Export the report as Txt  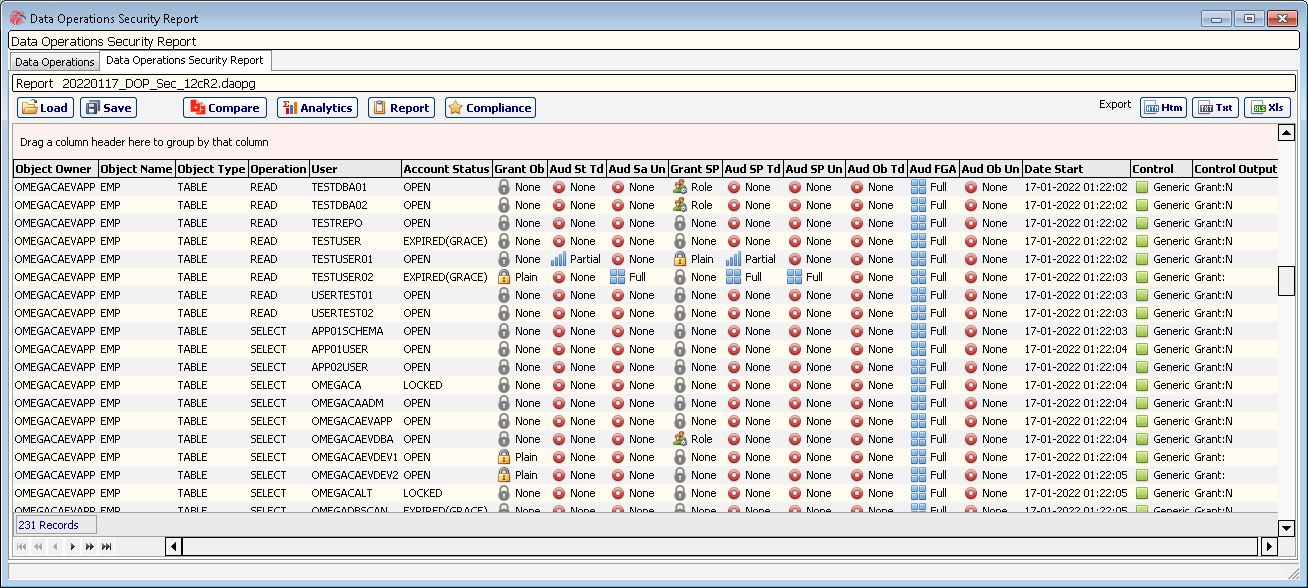1215,107
